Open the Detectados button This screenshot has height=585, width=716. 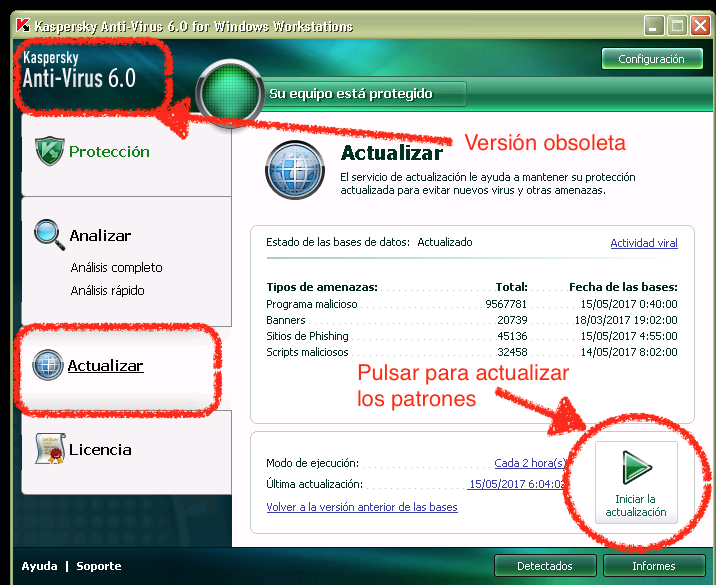click(x=545, y=566)
